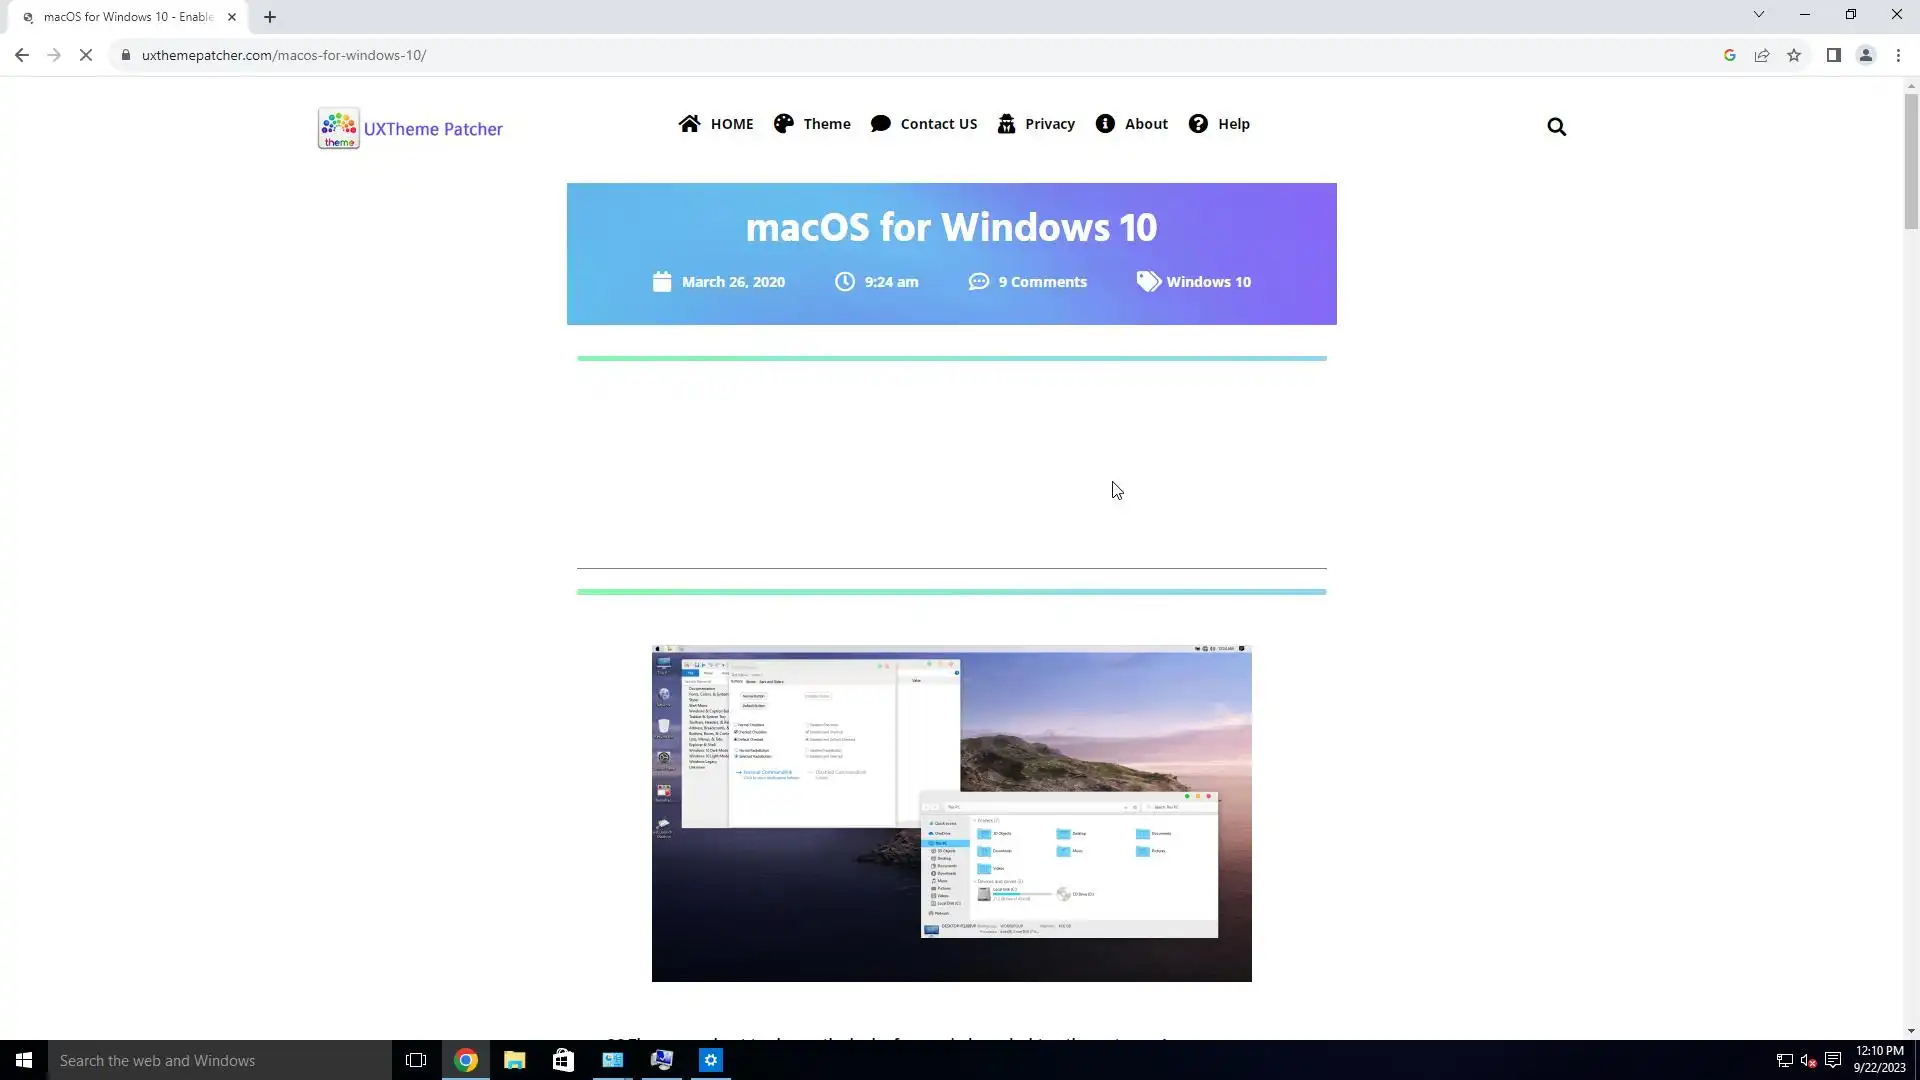1920x1080 pixels.
Task: Stop page loading button
Action: [x=86, y=55]
